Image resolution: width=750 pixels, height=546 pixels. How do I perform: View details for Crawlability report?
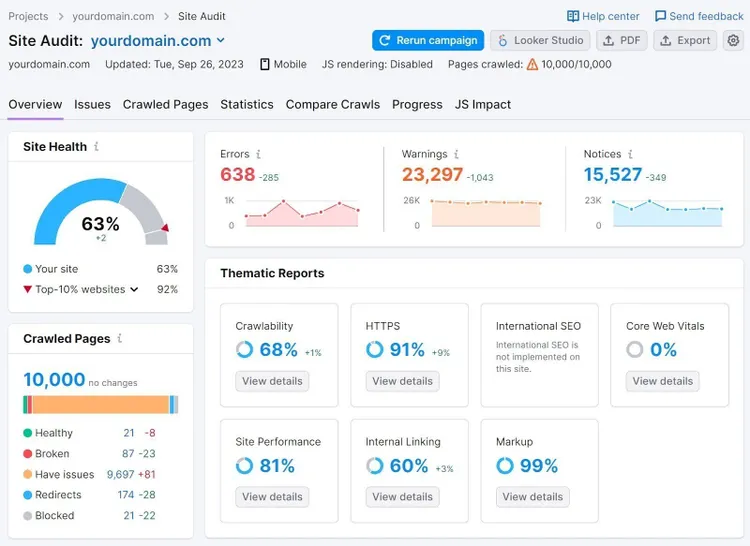(x=272, y=381)
